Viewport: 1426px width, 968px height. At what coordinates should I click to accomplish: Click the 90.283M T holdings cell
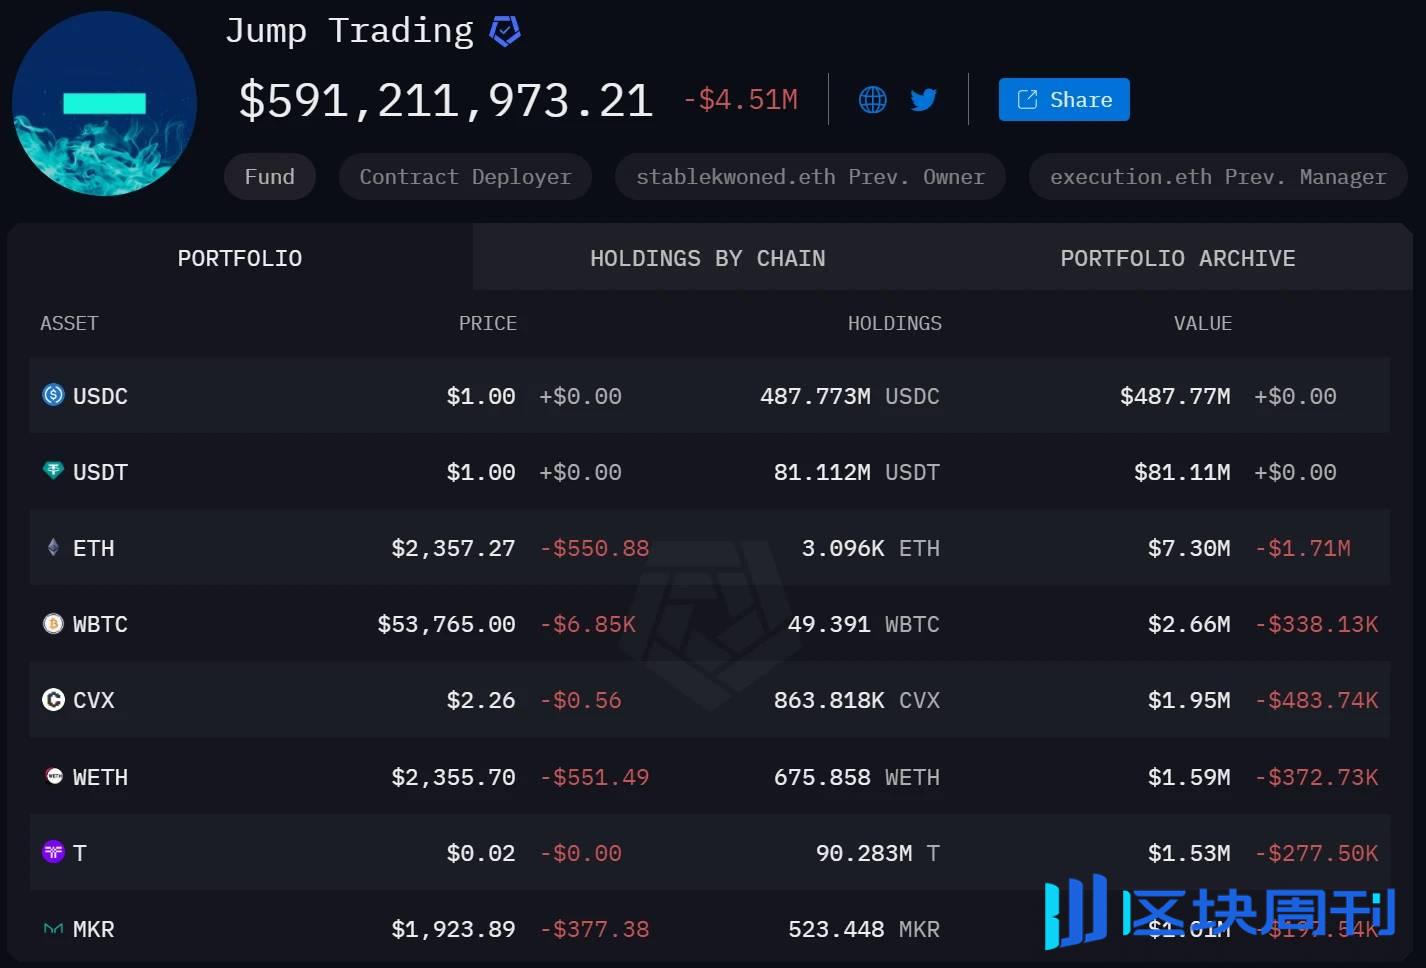(878, 853)
